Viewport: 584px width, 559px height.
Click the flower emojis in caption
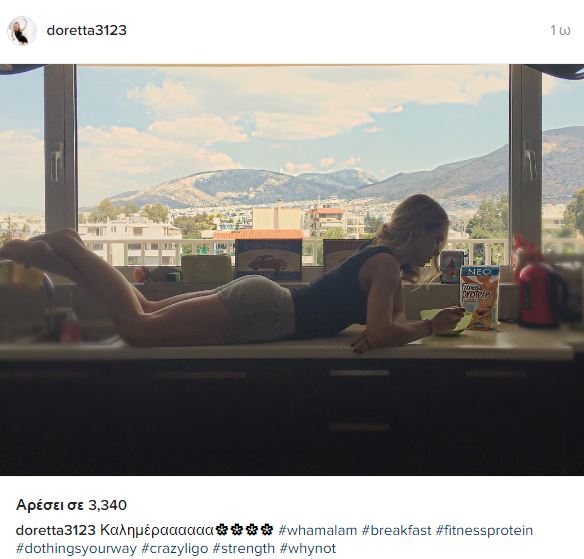coord(245,530)
